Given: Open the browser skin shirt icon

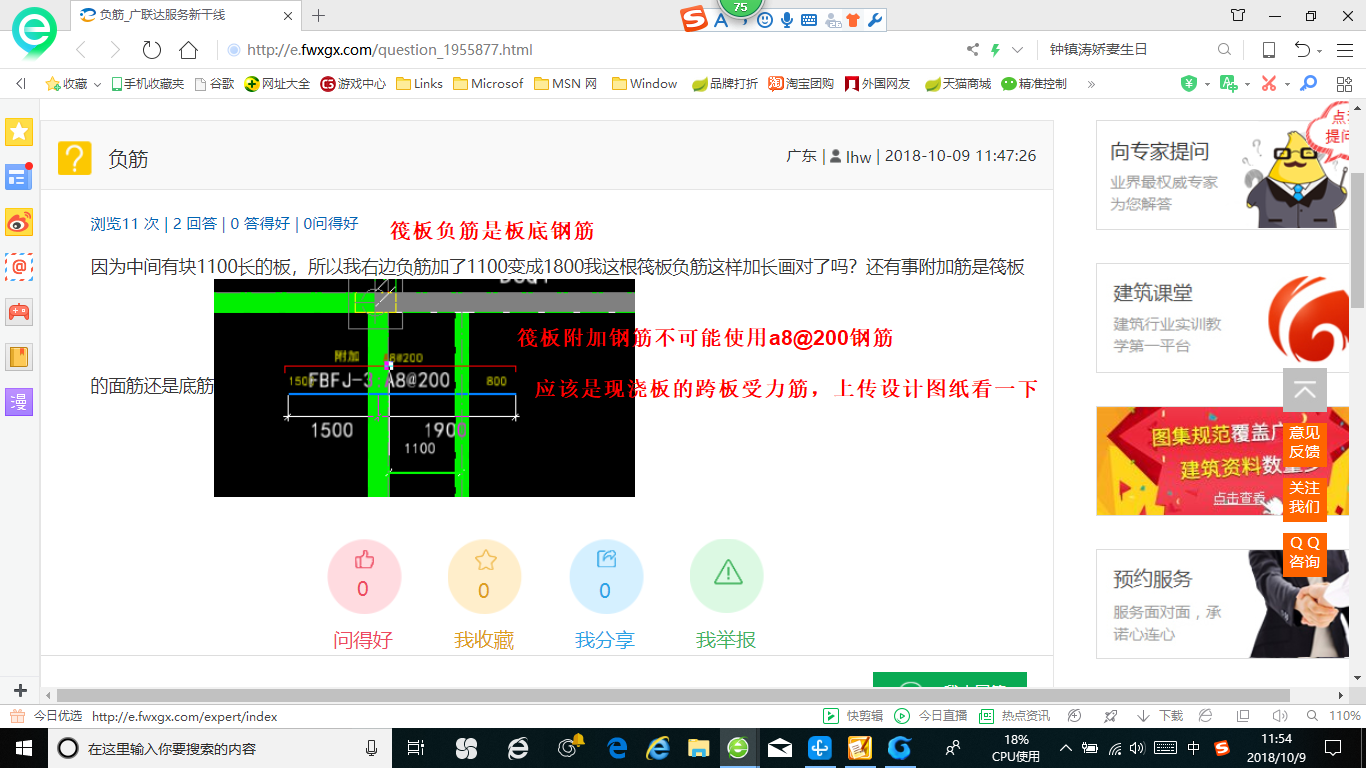Looking at the screenshot, I should tap(1238, 15).
